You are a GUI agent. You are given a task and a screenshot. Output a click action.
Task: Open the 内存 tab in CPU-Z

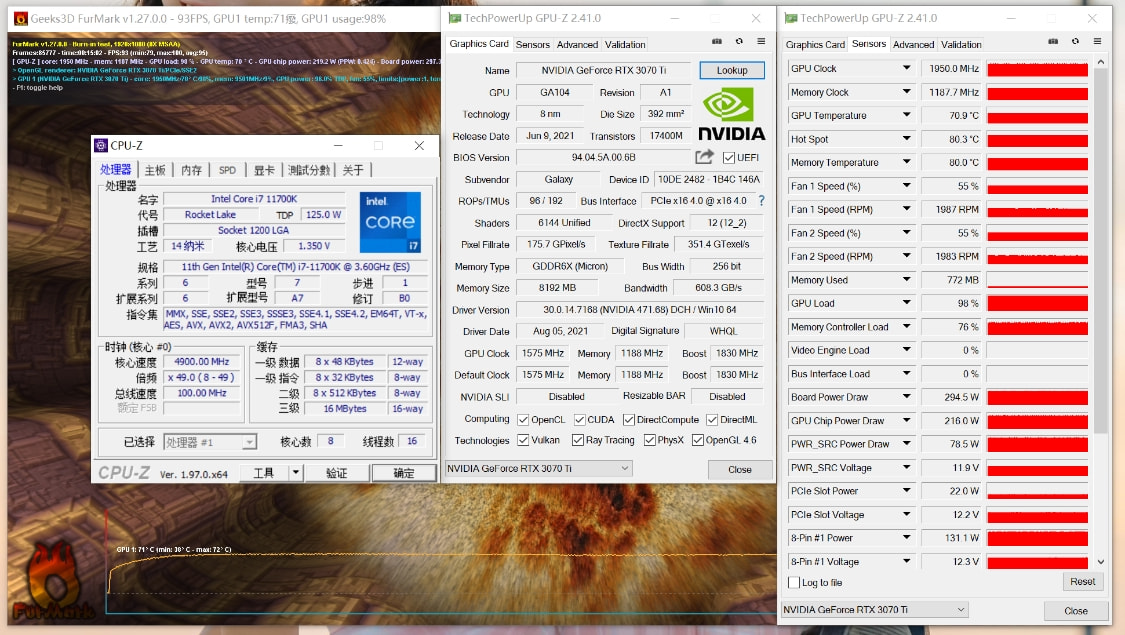click(x=191, y=170)
